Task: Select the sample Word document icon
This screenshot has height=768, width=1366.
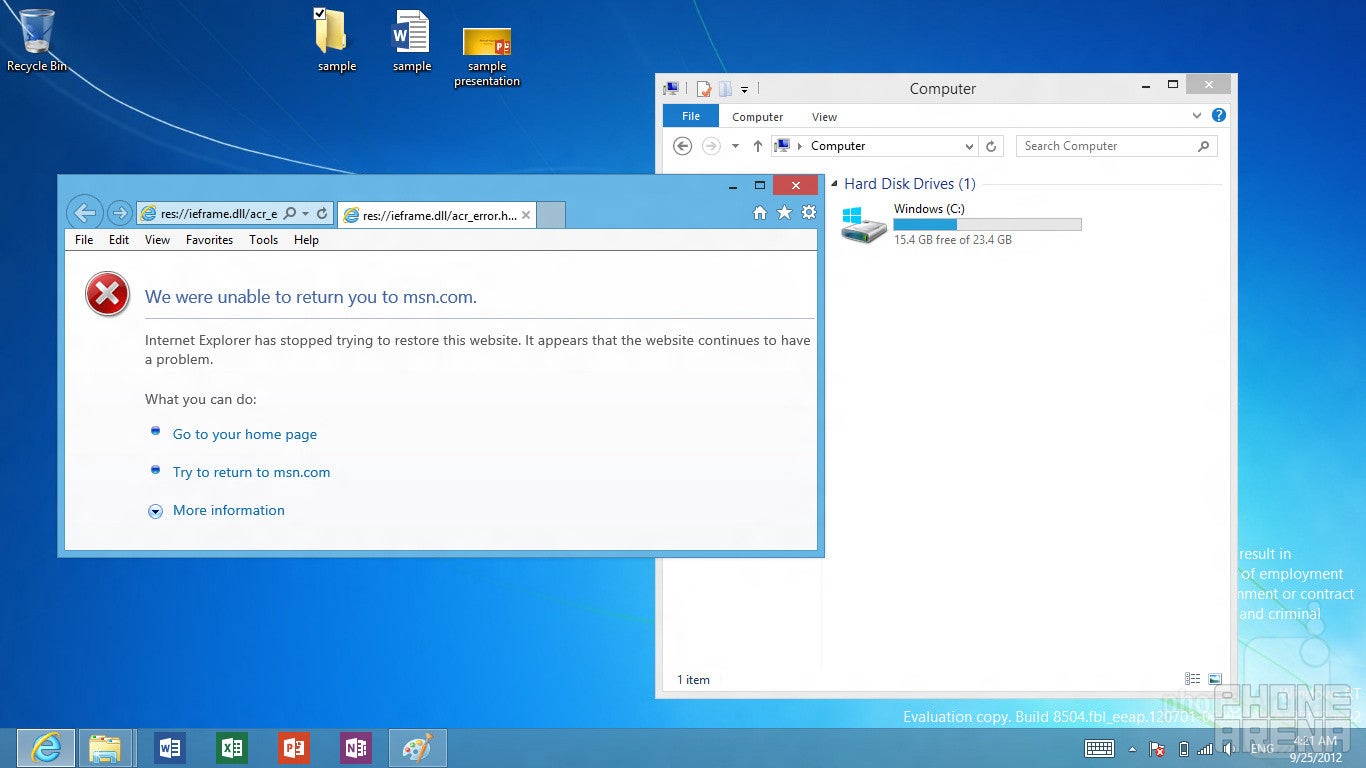Action: point(411,40)
